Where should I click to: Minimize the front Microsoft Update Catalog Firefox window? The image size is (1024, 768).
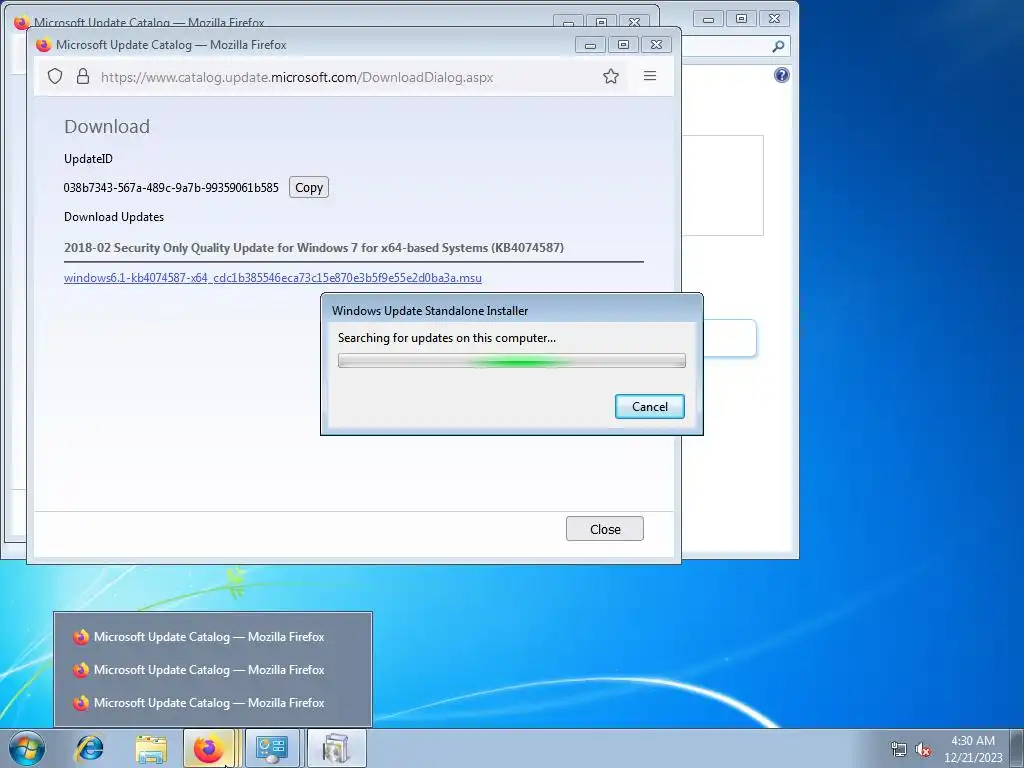[590, 44]
